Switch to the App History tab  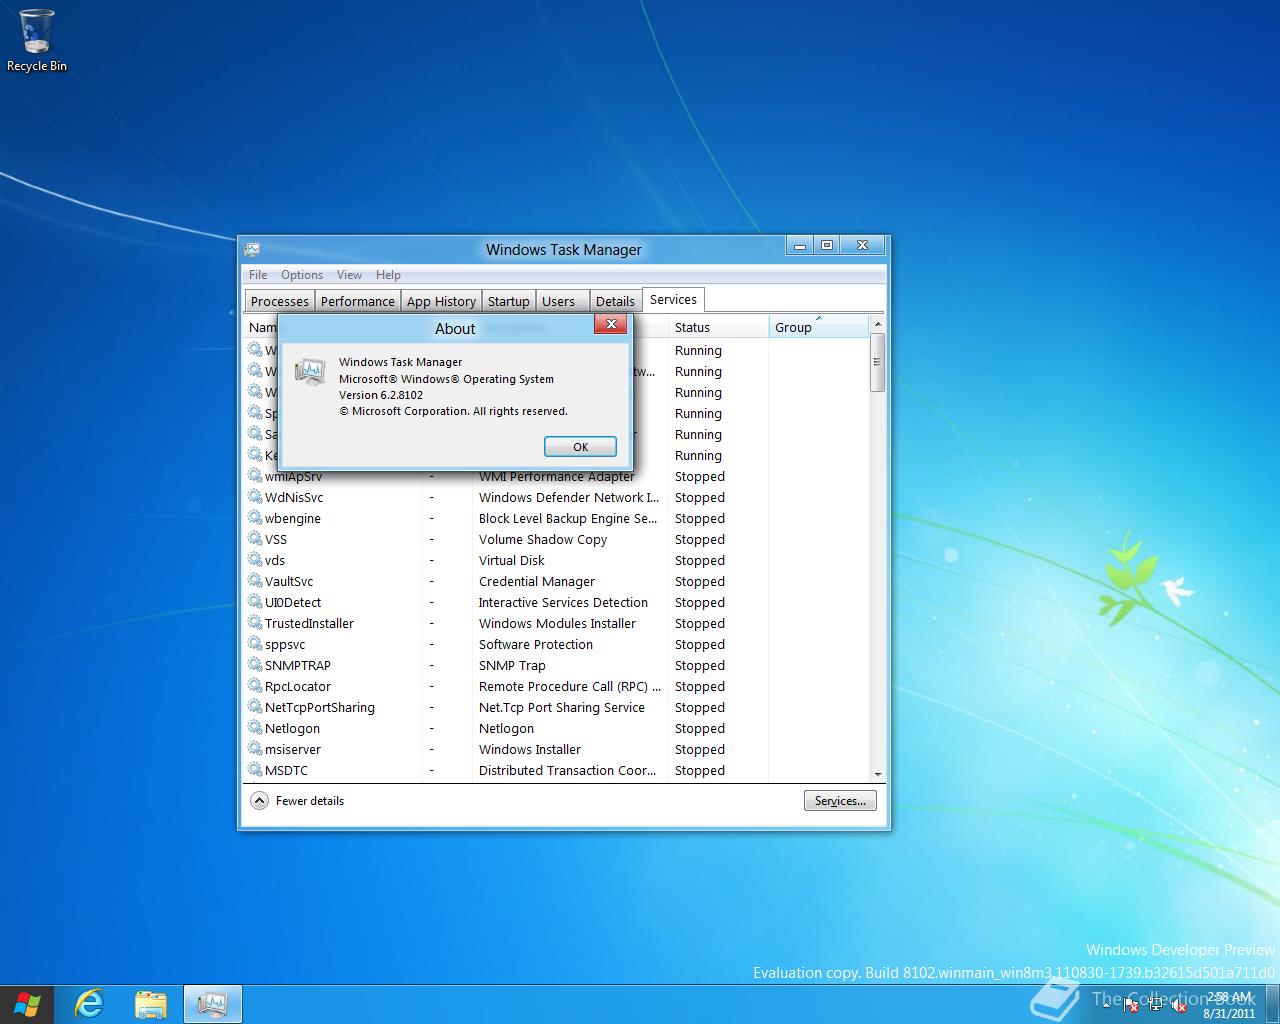[x=441, y=301]
